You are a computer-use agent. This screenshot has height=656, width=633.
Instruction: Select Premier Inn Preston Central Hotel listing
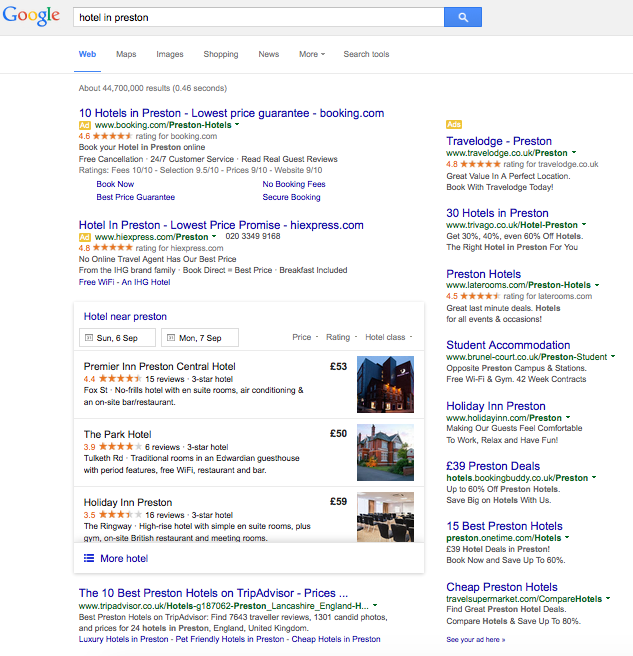(x=159, y=366)
